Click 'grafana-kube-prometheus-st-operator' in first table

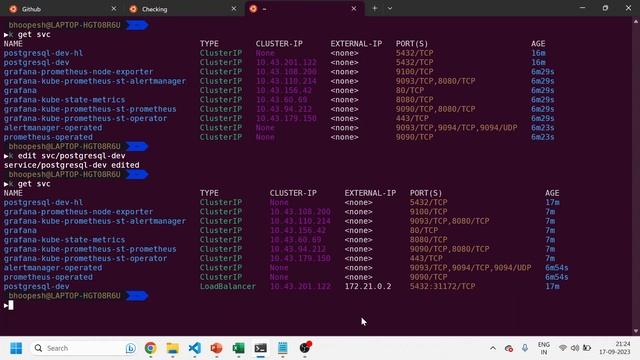point(85,118)
